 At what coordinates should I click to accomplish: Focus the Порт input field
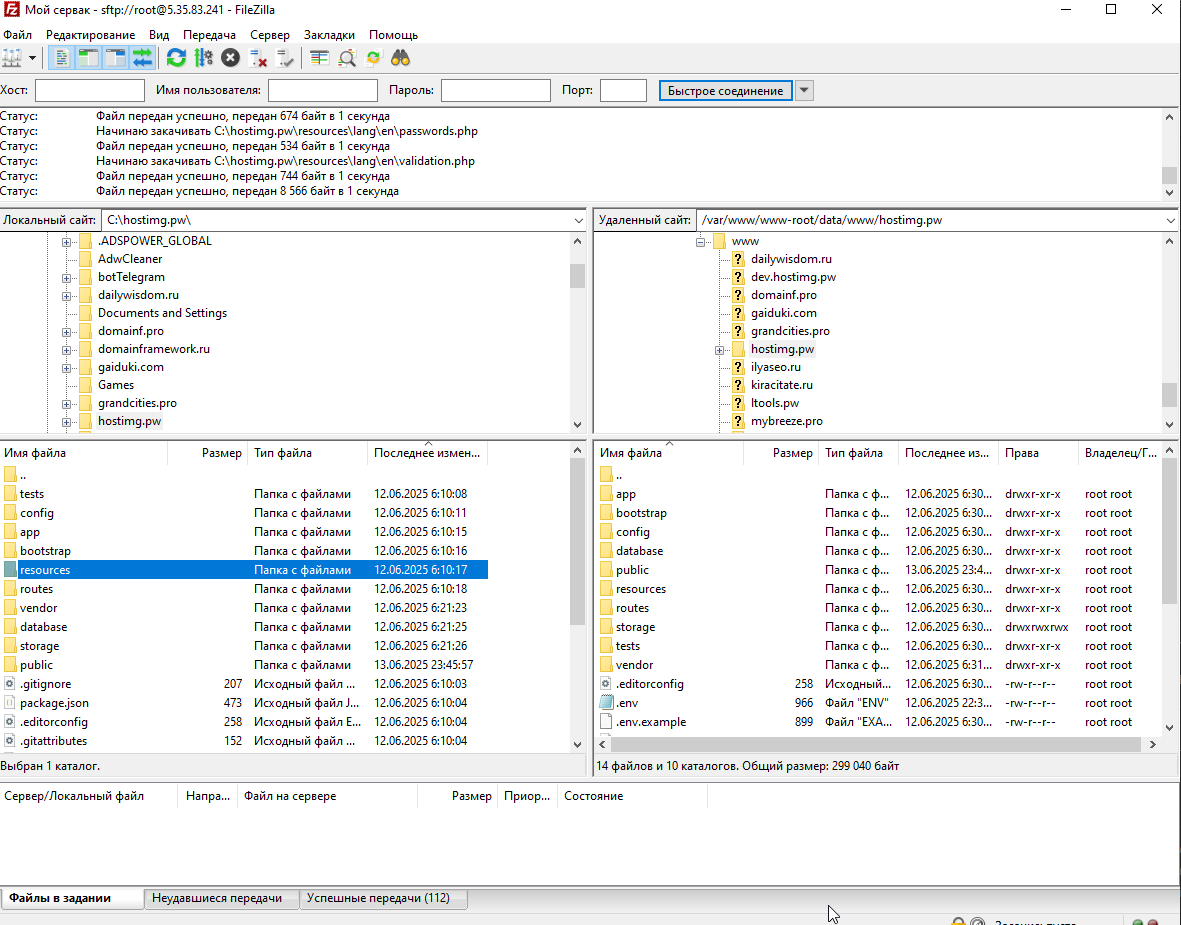point(623,90)
